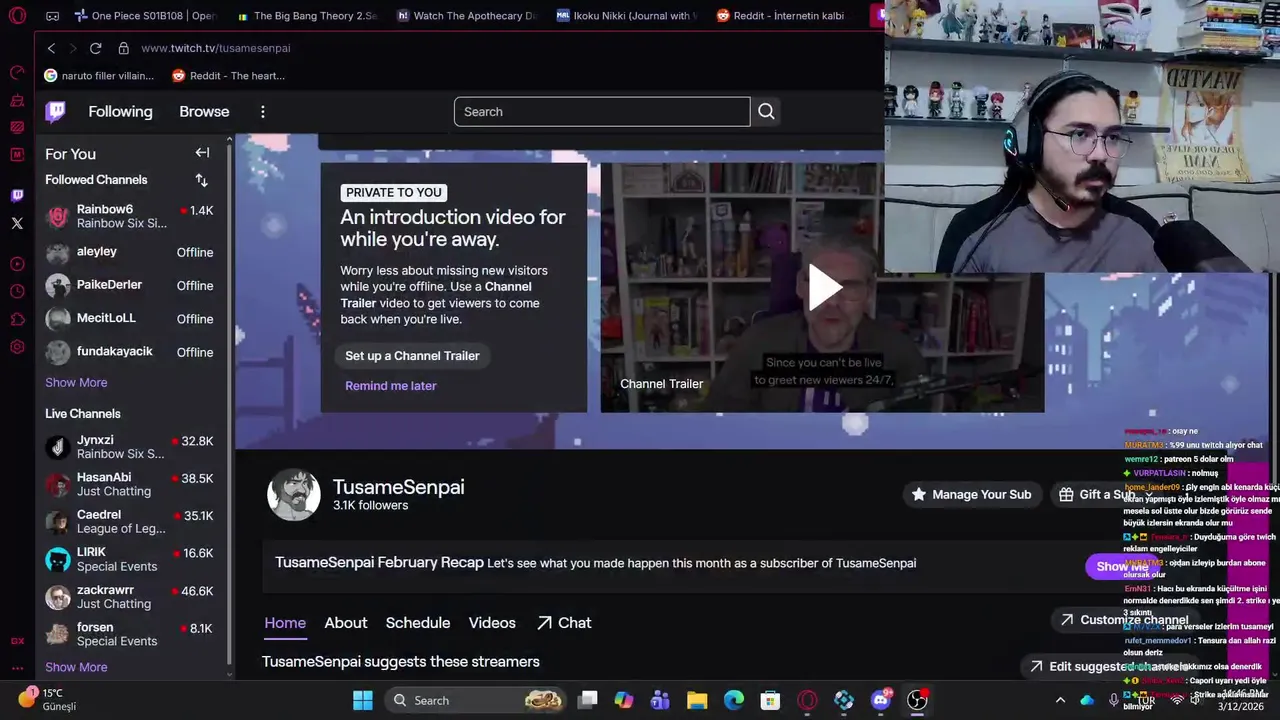Open Windows Start menu

(x=363, y=700)
